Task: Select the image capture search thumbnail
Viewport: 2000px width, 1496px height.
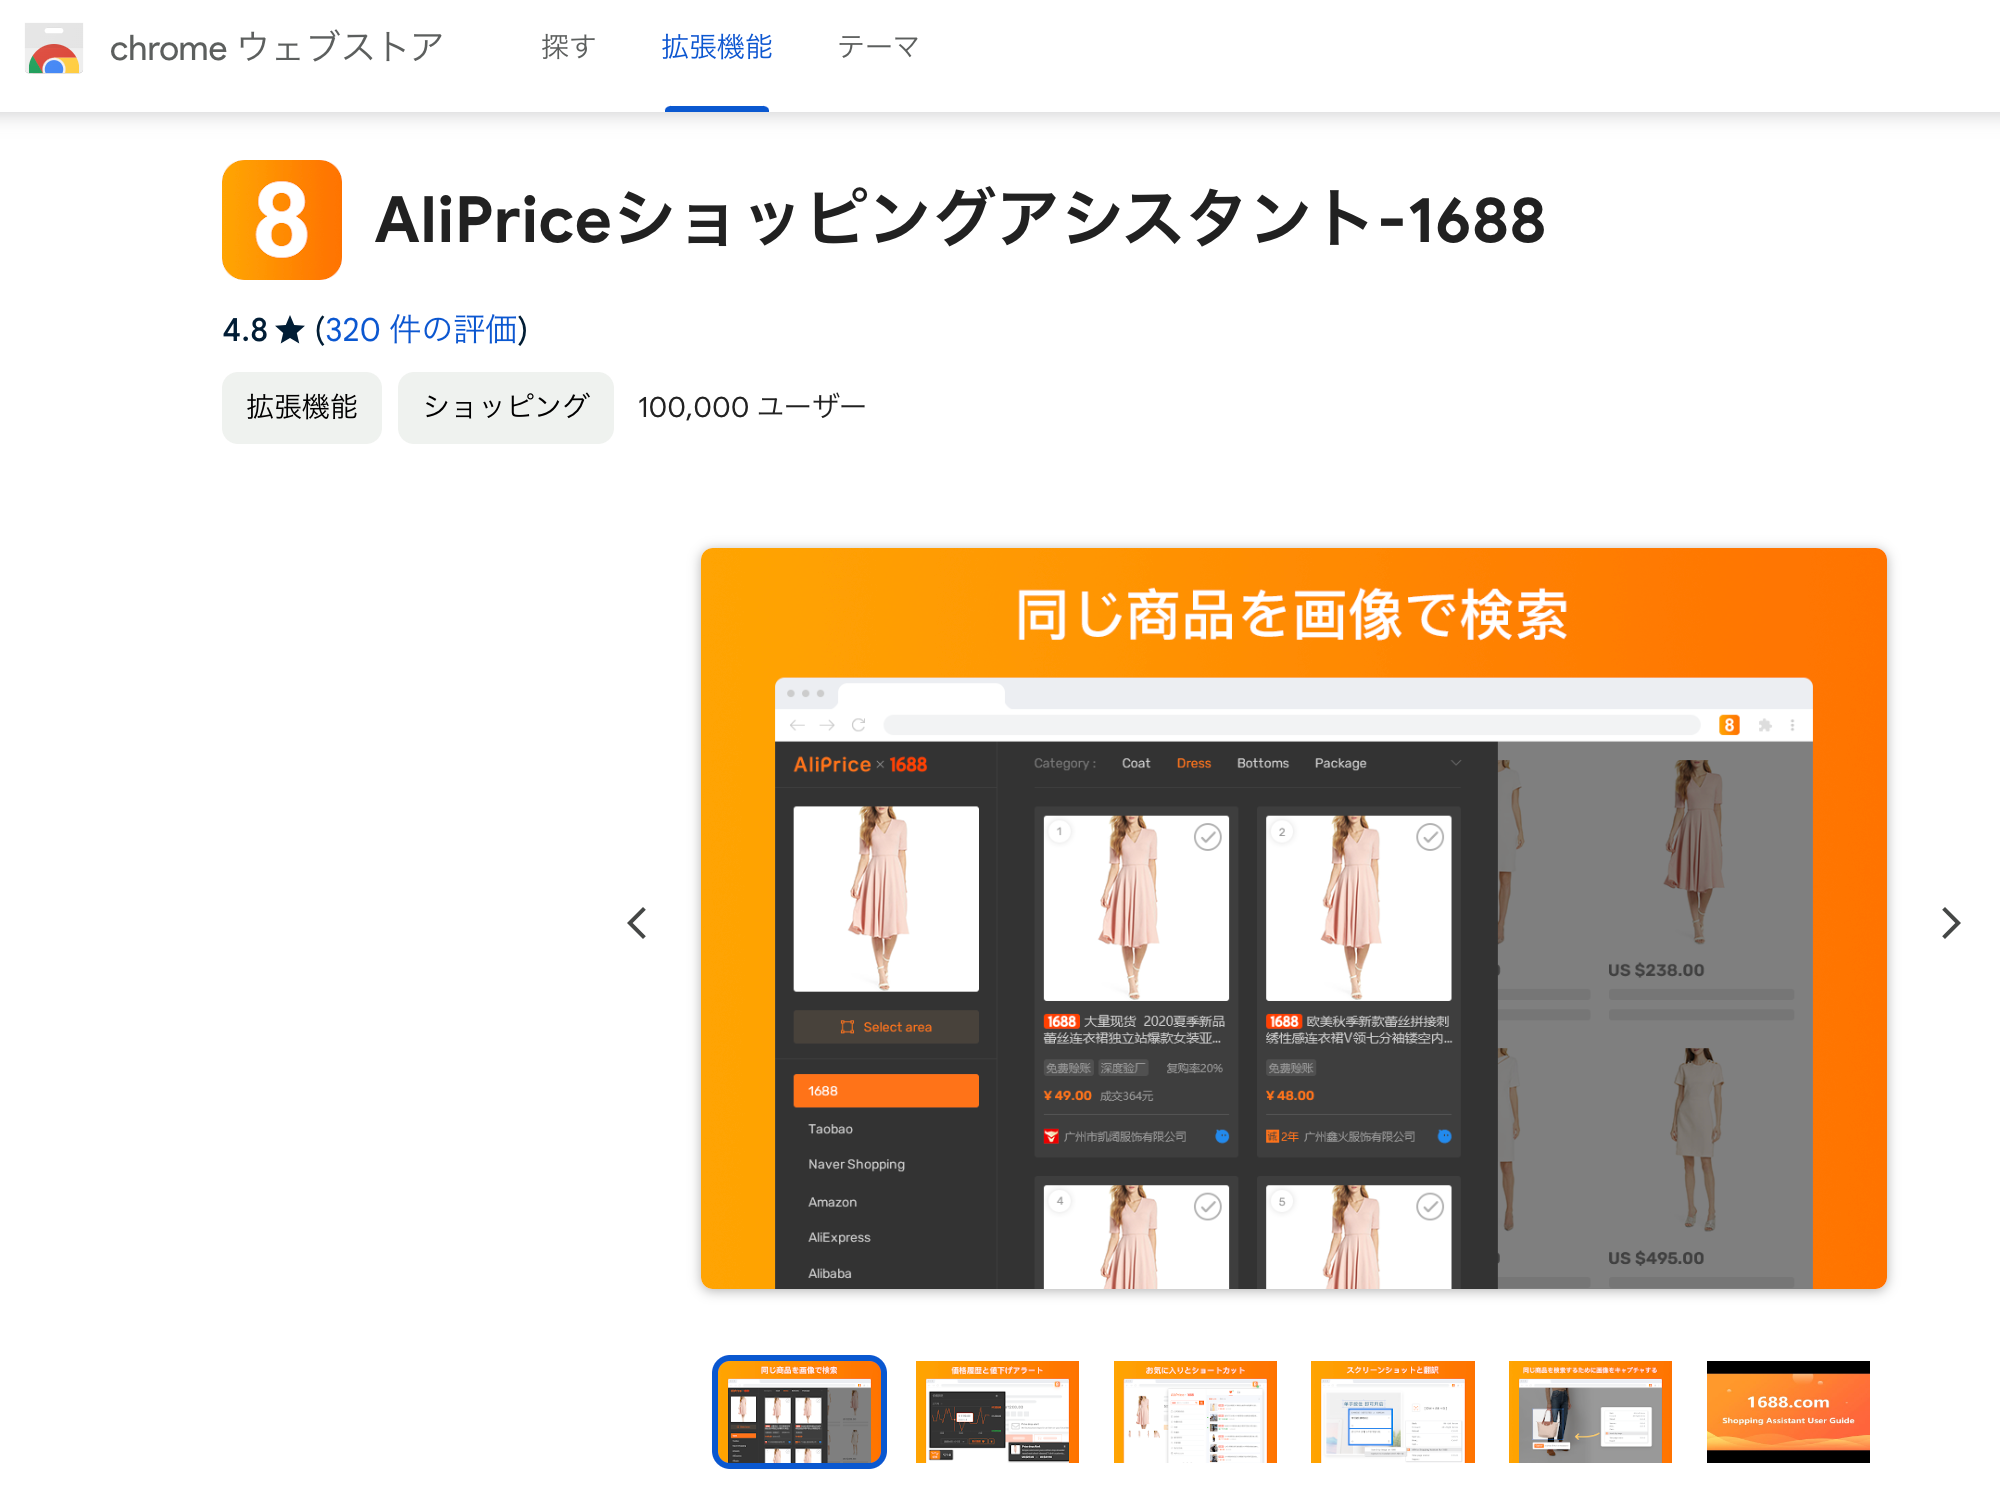Action: tap(1590, 1411)
